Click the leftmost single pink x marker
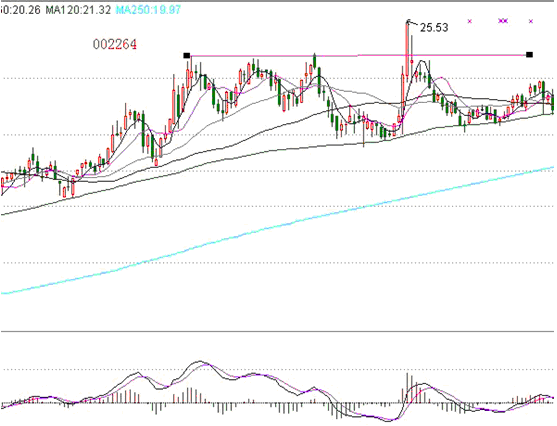This screenshot has width=557, height=426. point(470,21)
